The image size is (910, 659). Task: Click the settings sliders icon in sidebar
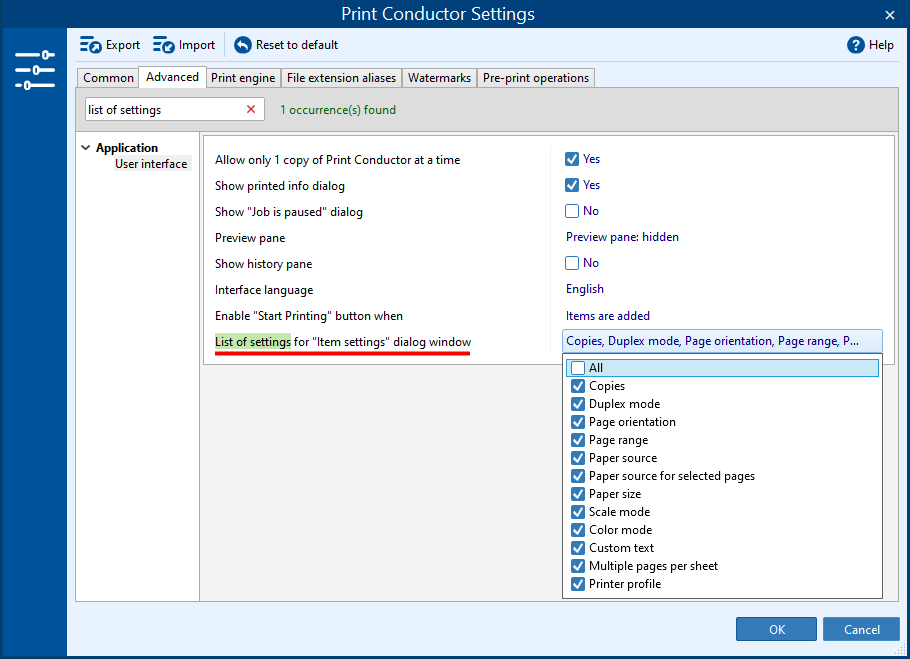tap(35, 70)
